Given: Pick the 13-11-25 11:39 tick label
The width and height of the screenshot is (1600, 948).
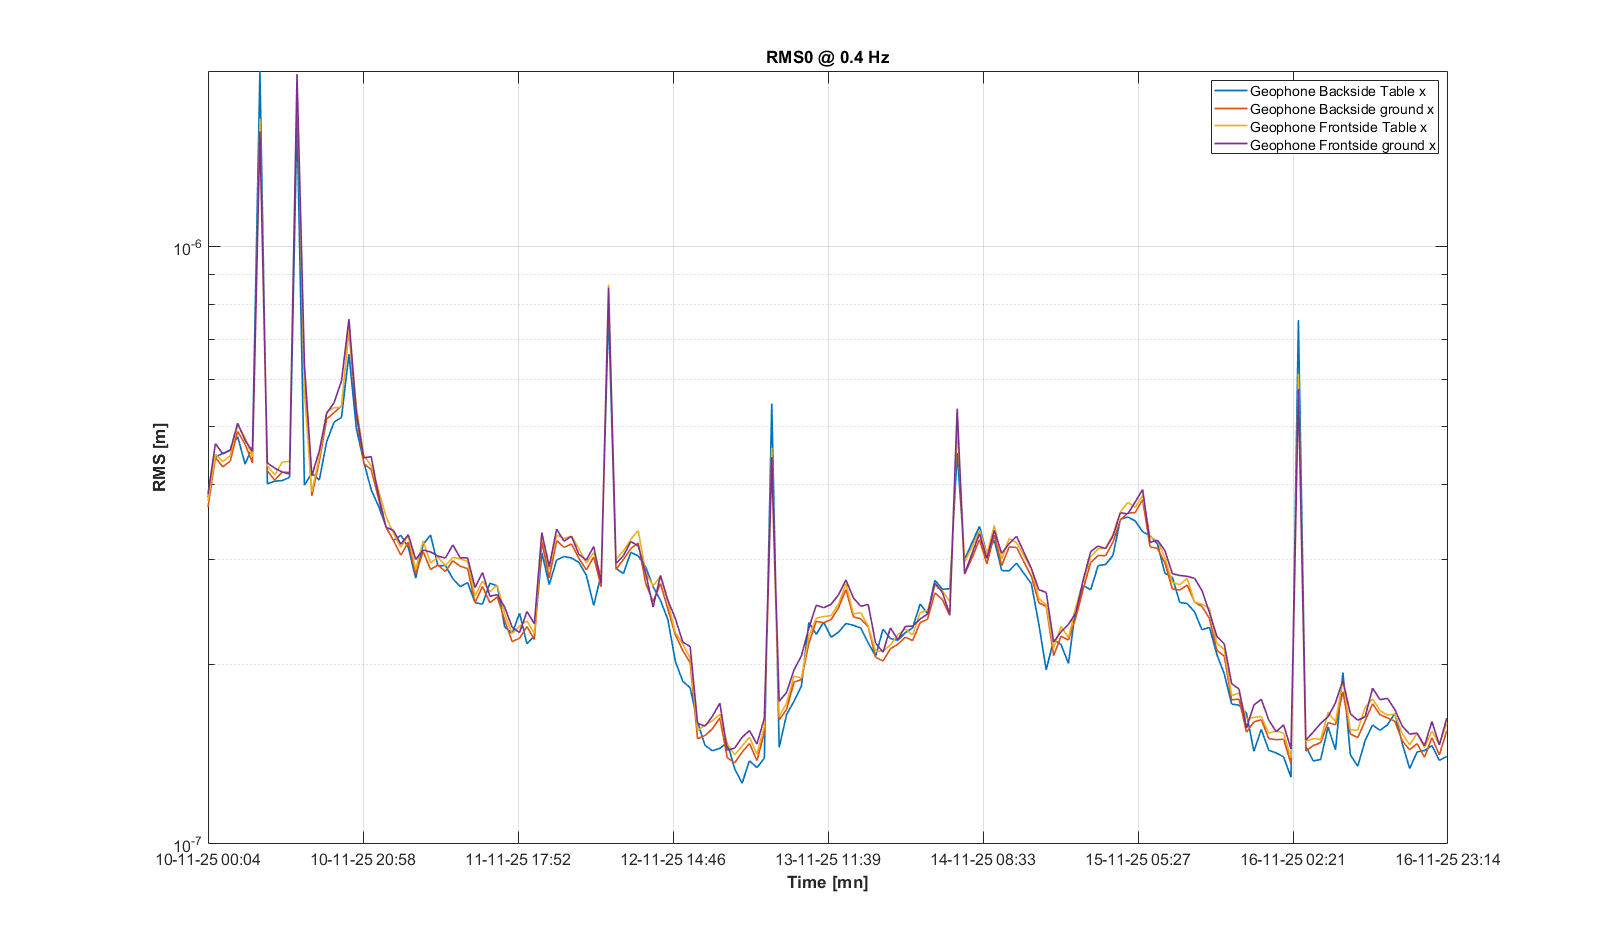Looking at the screenshot, I should pyautogui.click(x=828, y=859).
